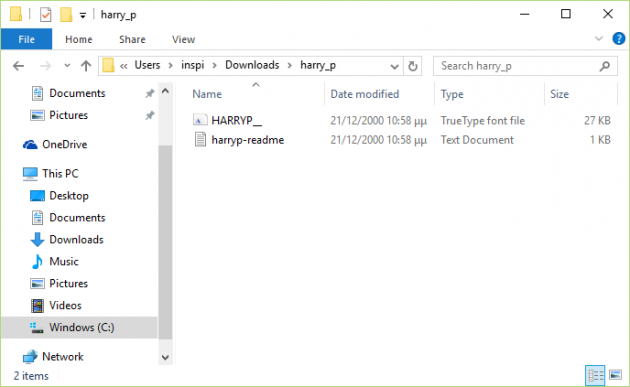The image size is (630, 387).
Task: Select the HARRYP__ TrueType font file
Action: tap(236, 120)
